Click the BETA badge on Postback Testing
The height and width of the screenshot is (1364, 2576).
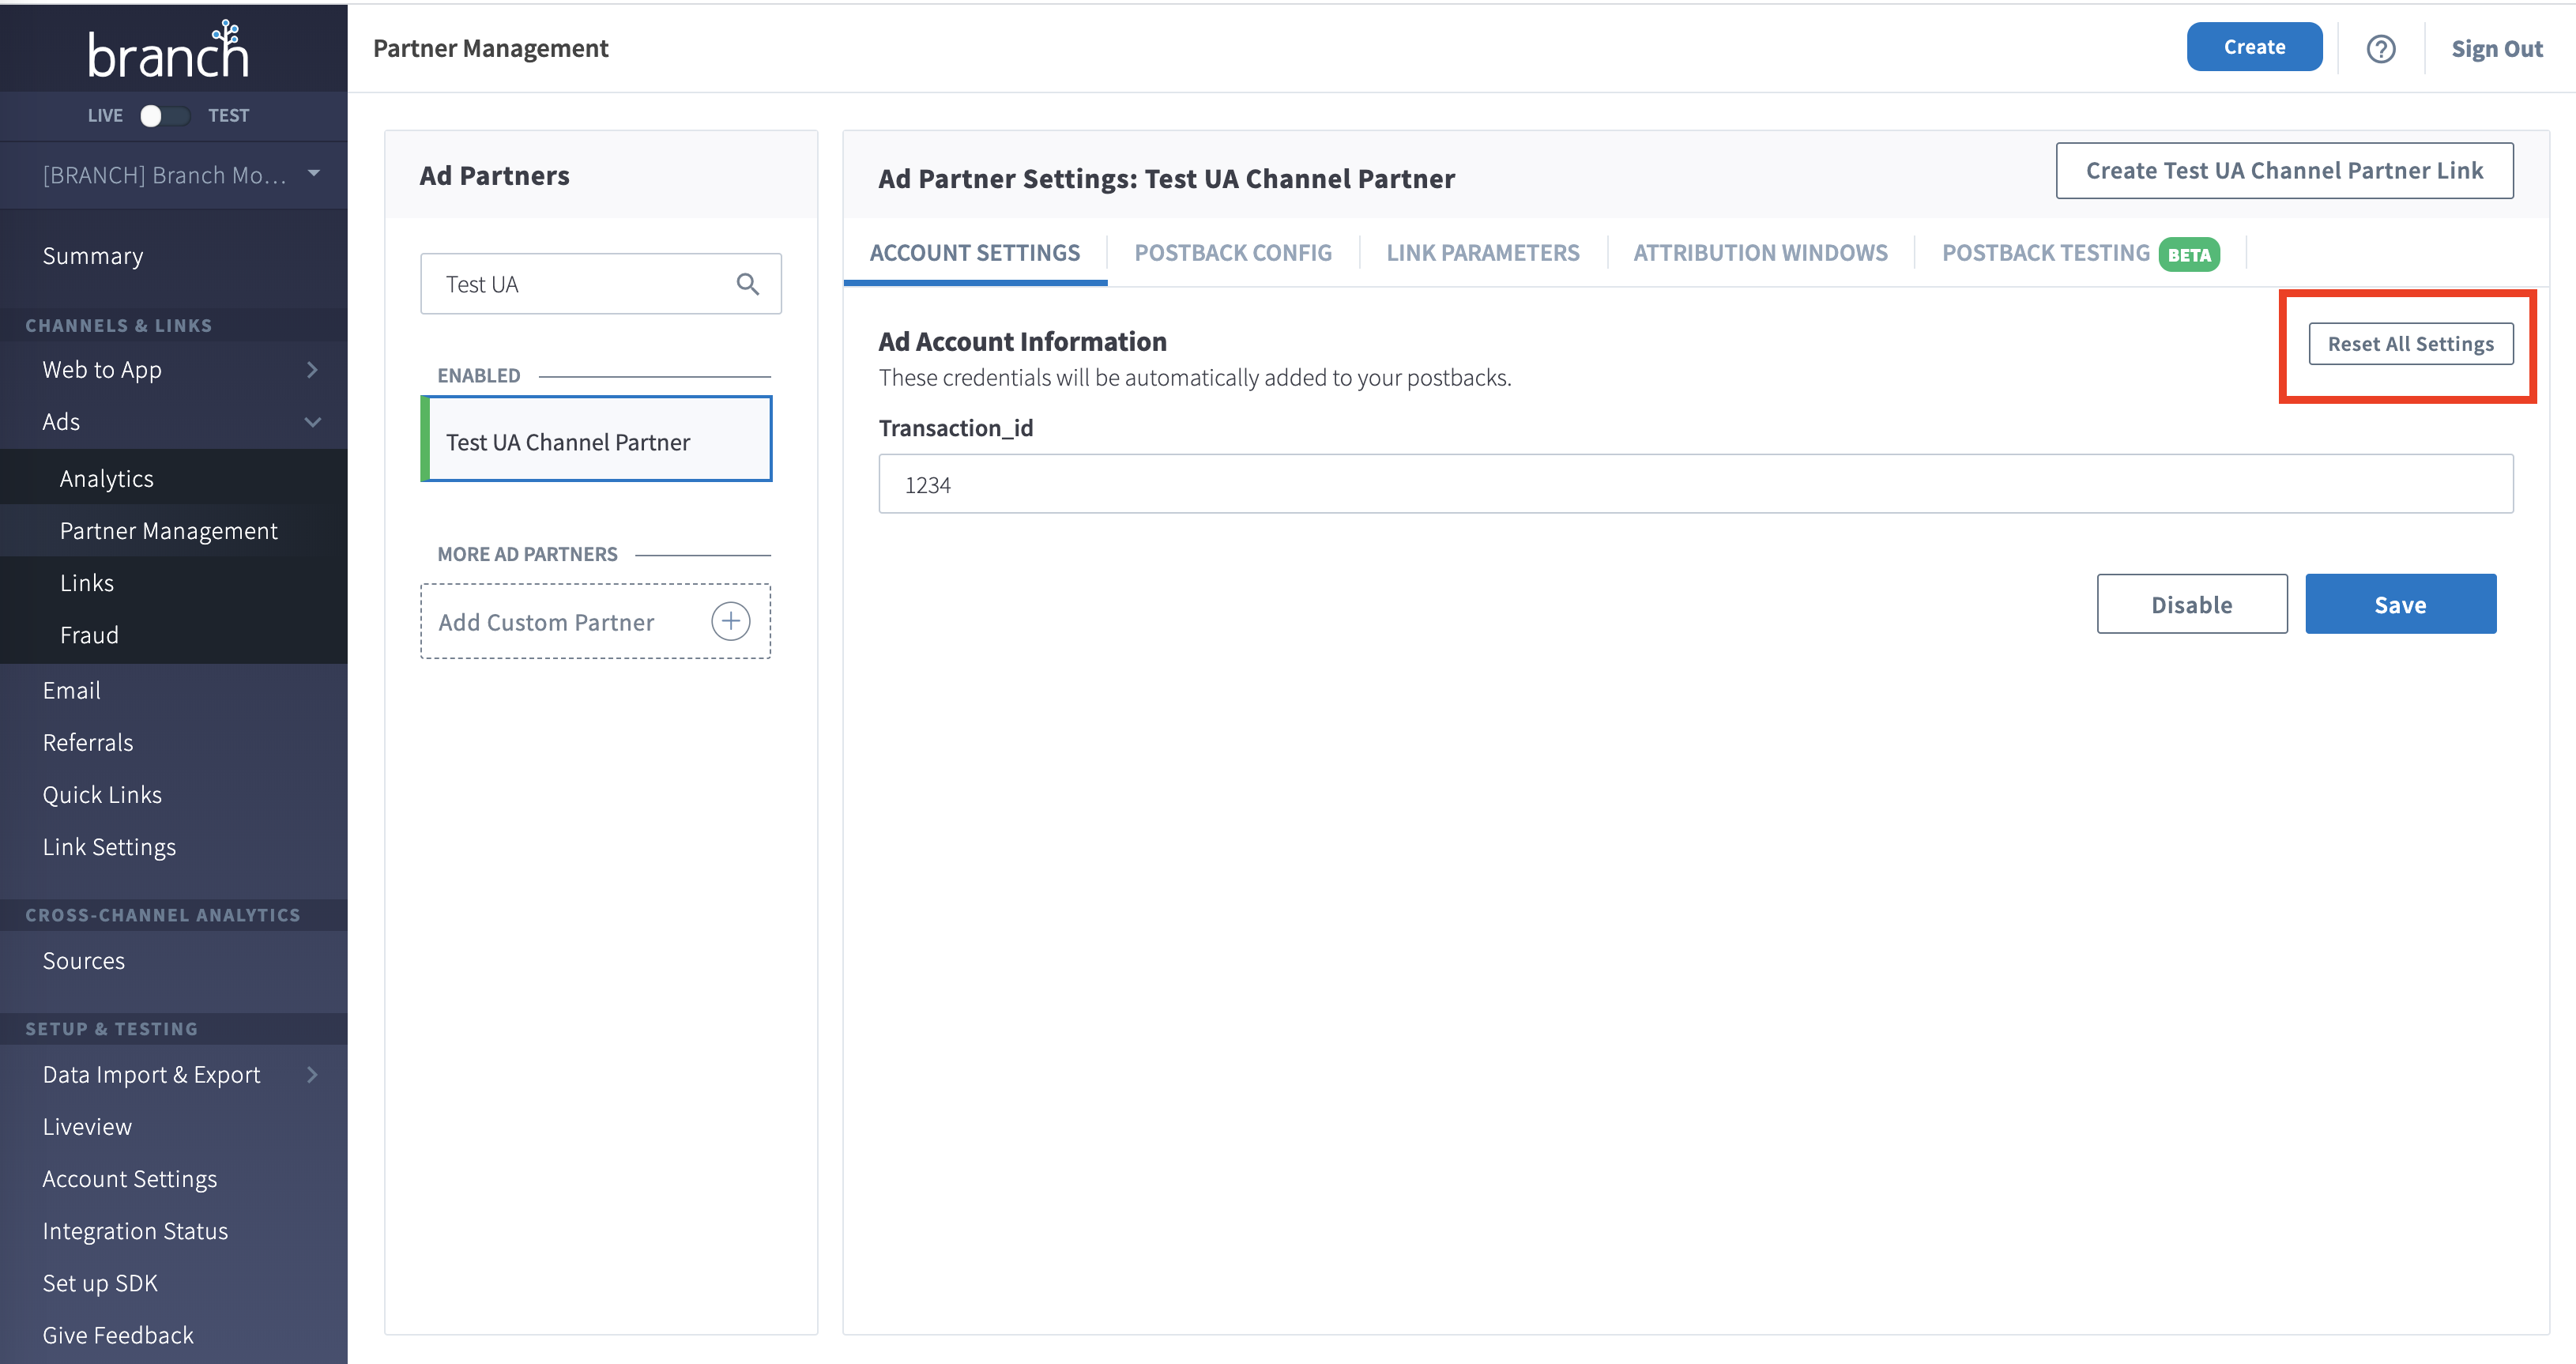pyautogui.click(x=2188, y=254)
